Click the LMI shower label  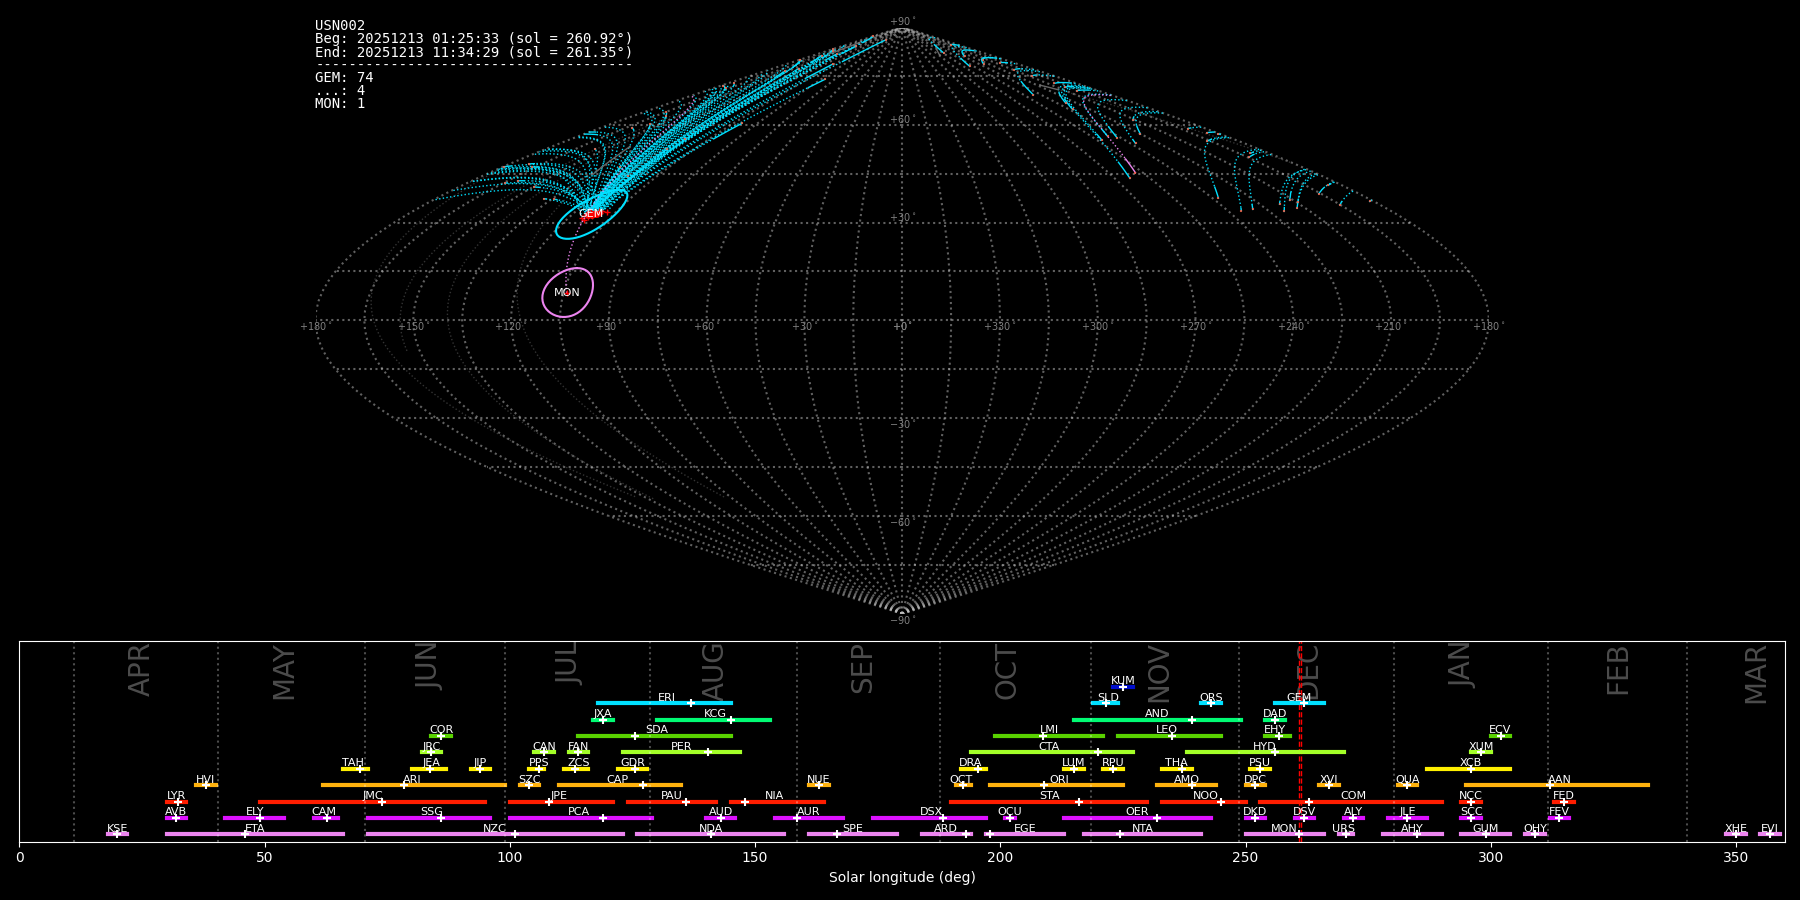1049,730
